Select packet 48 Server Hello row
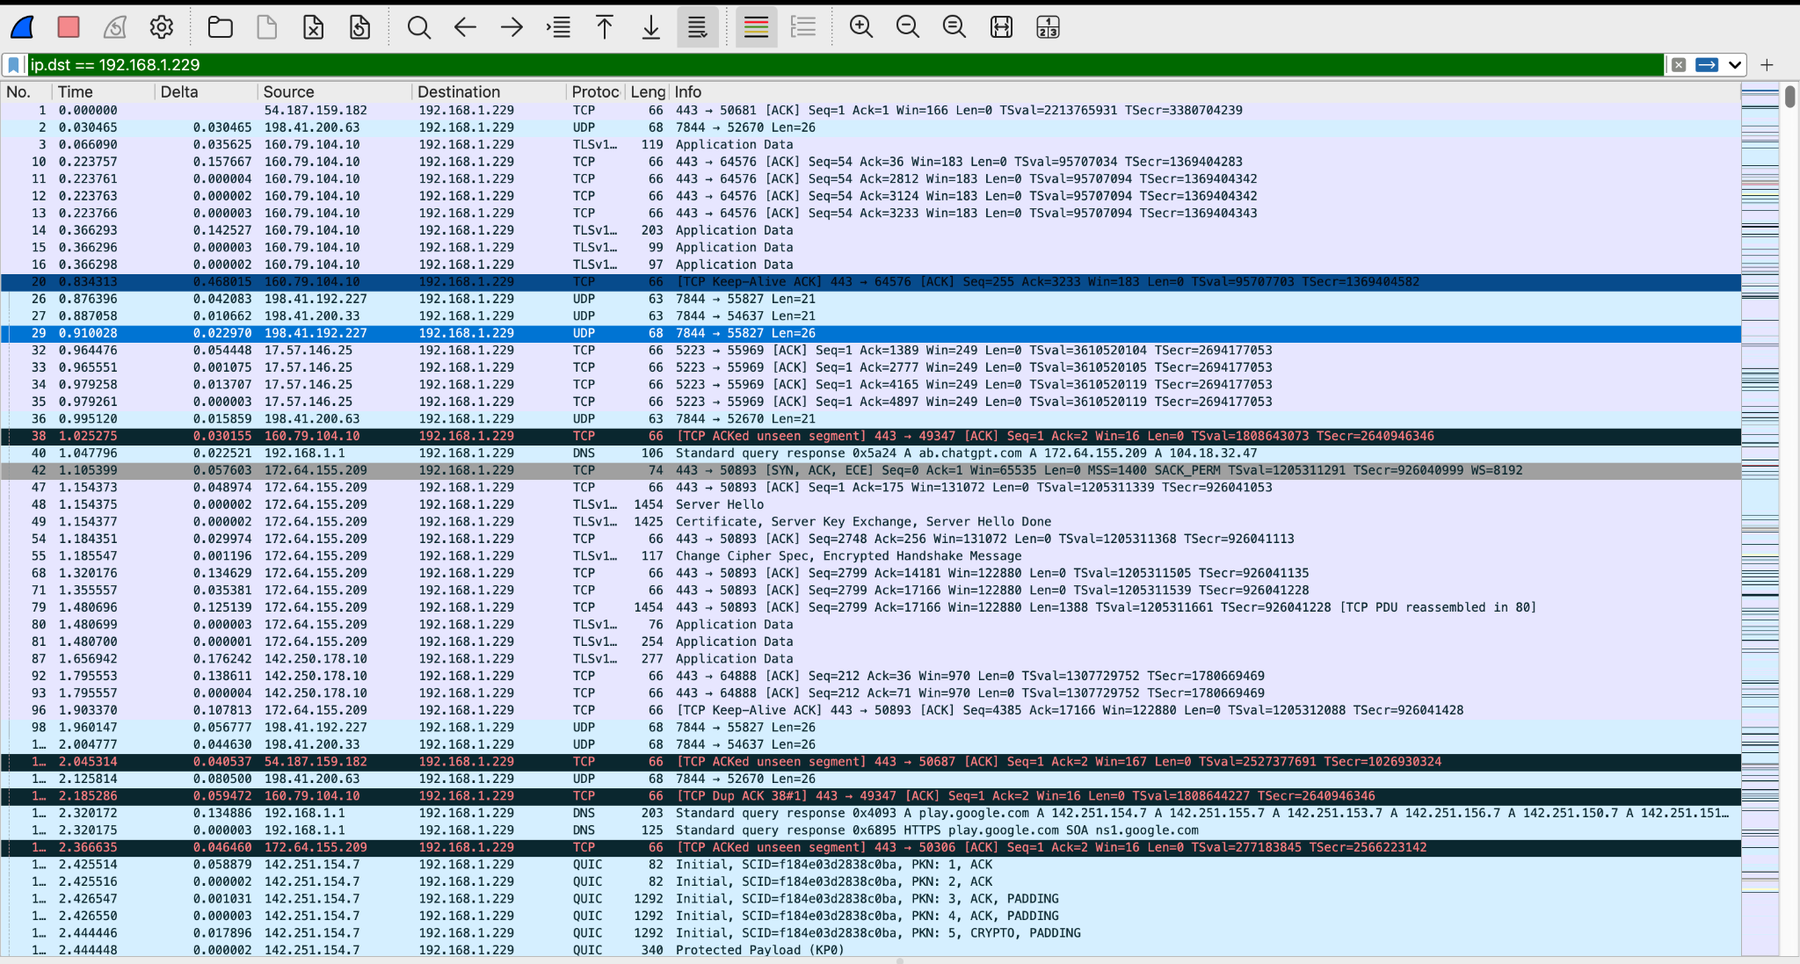The width and height of the screenshot is (1800, 964). pos(870,505)
